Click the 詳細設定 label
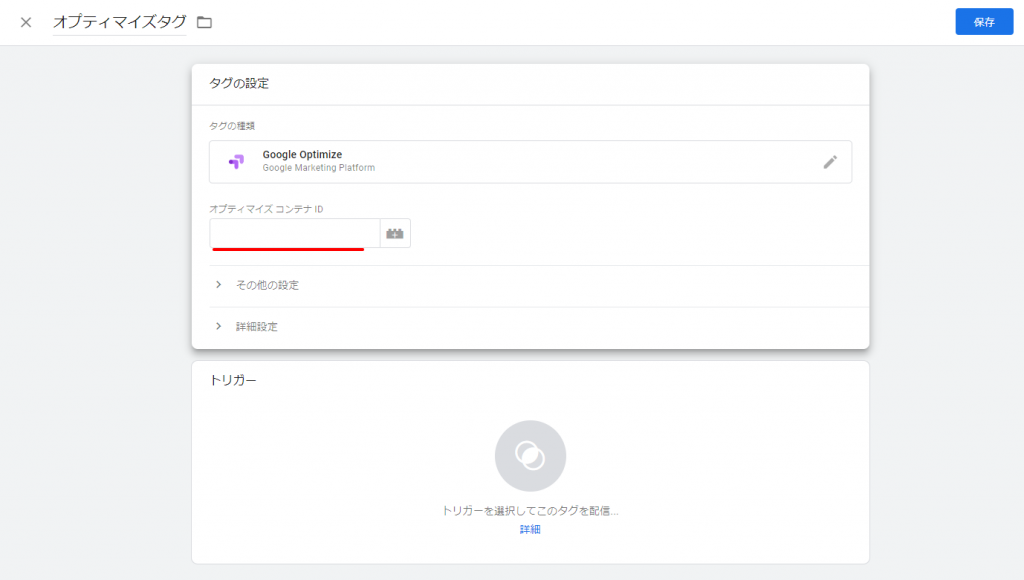This screenshot has width=1024, height=580. (x=257, y=326)
